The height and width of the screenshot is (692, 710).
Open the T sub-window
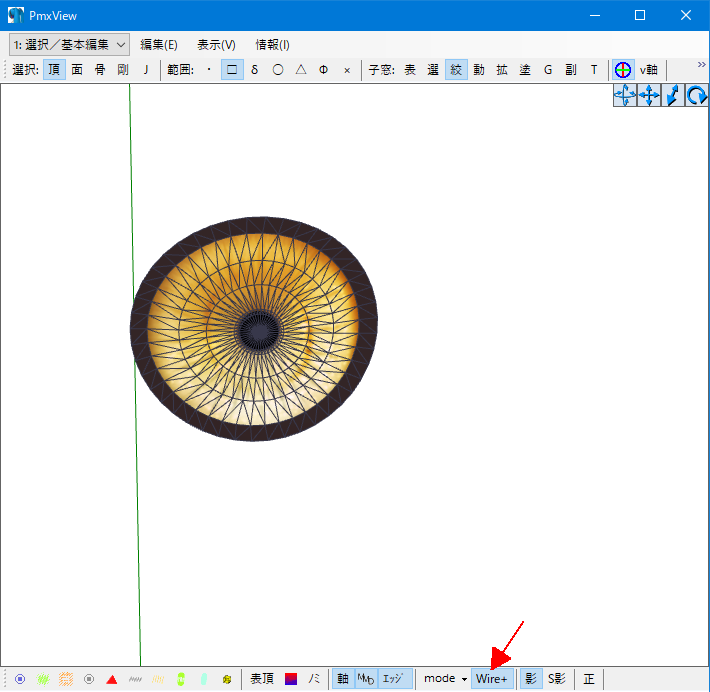tap(594, 70)
